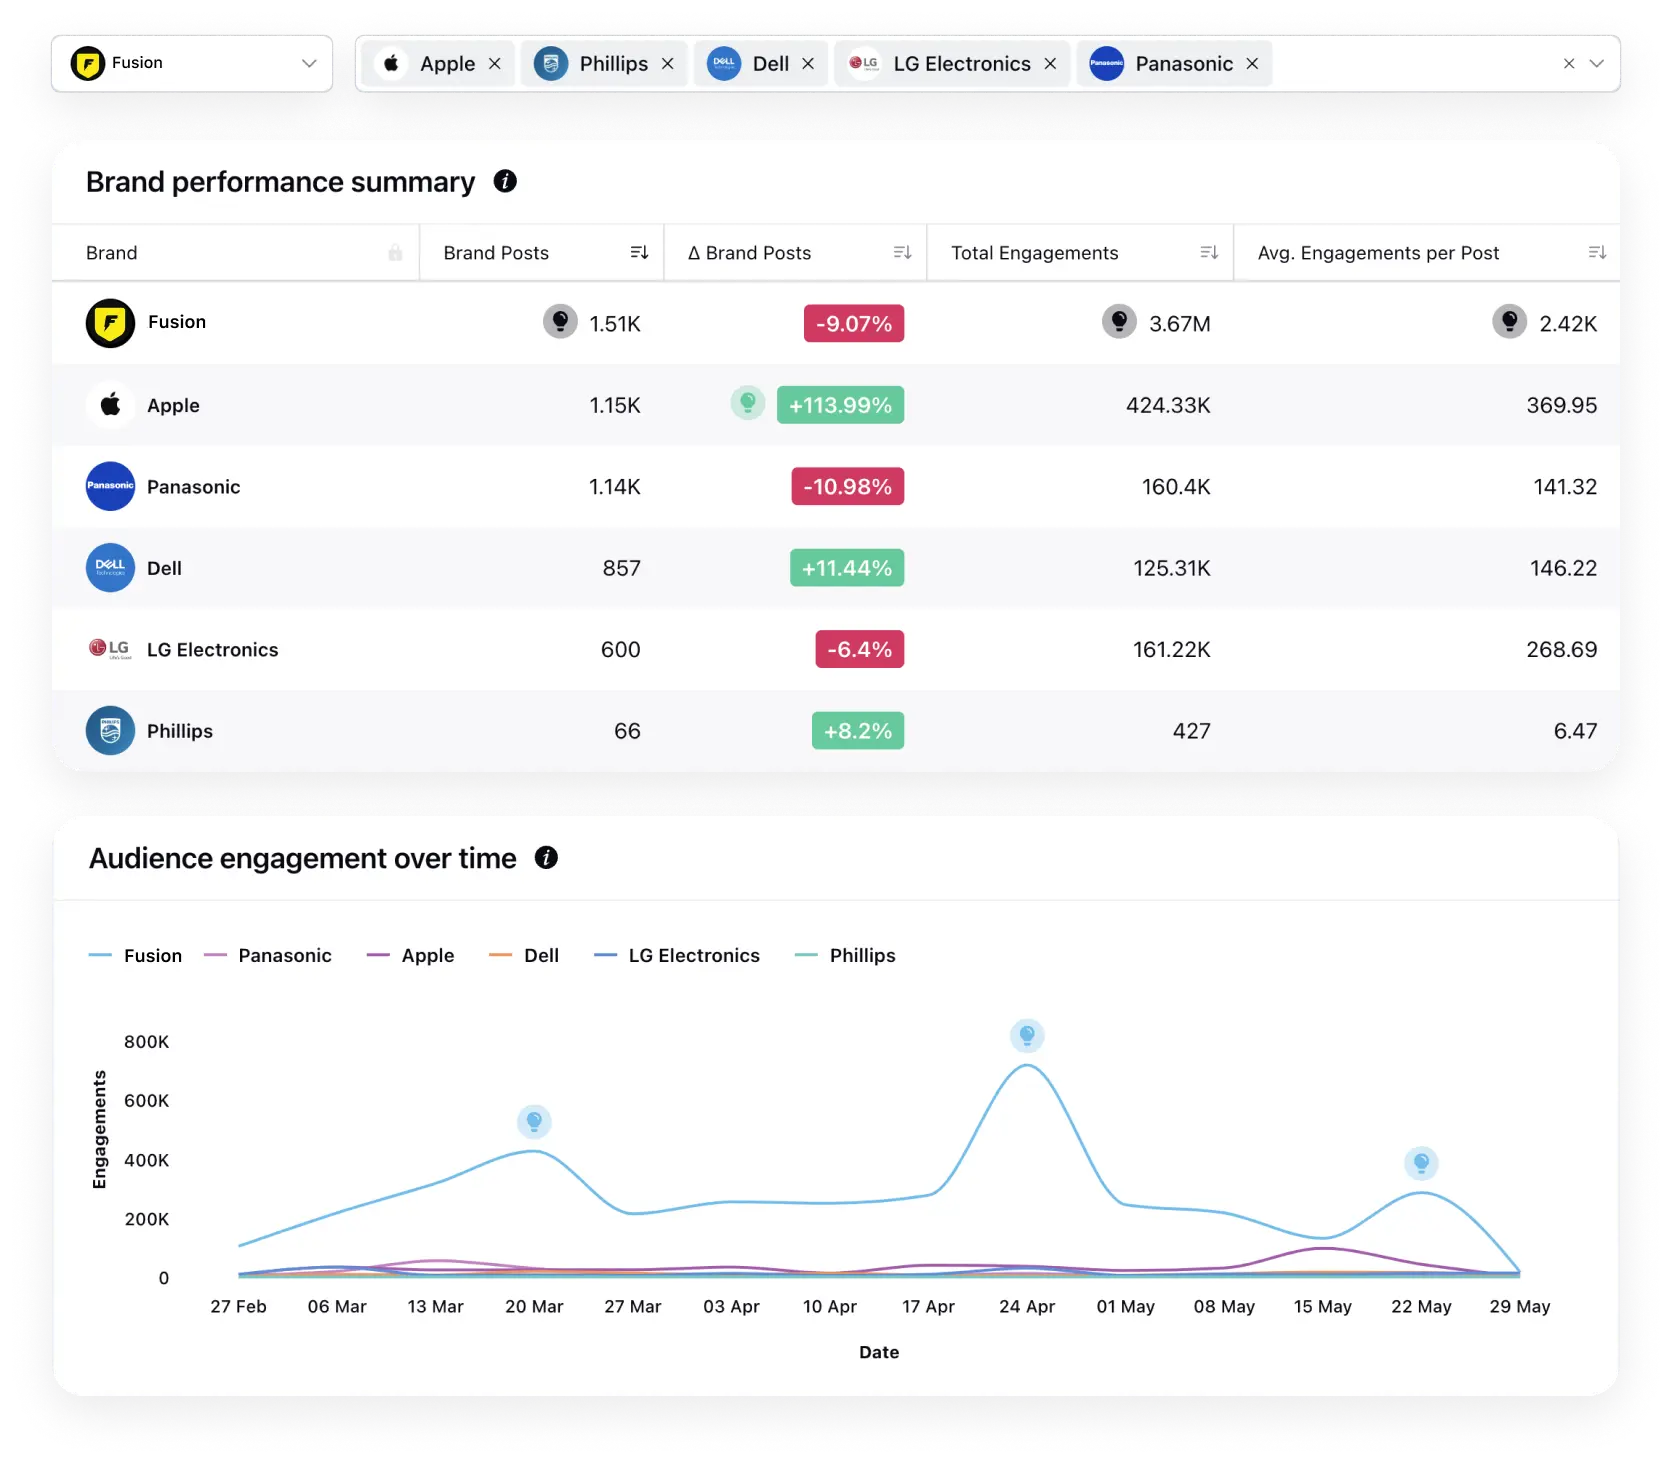Remove Apple from competitor filter
1668x1458 pixels.
pos(495,64)
